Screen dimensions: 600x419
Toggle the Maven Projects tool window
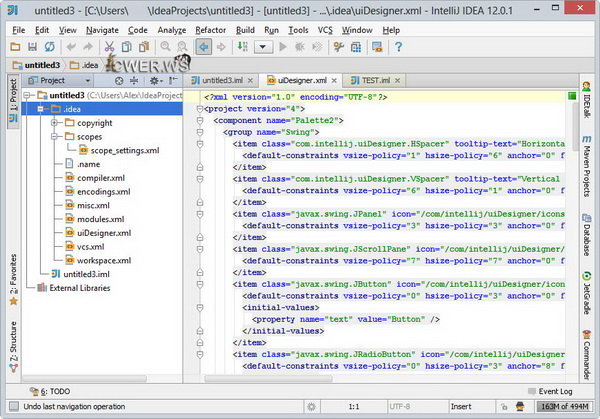click(x=587, y=166)
